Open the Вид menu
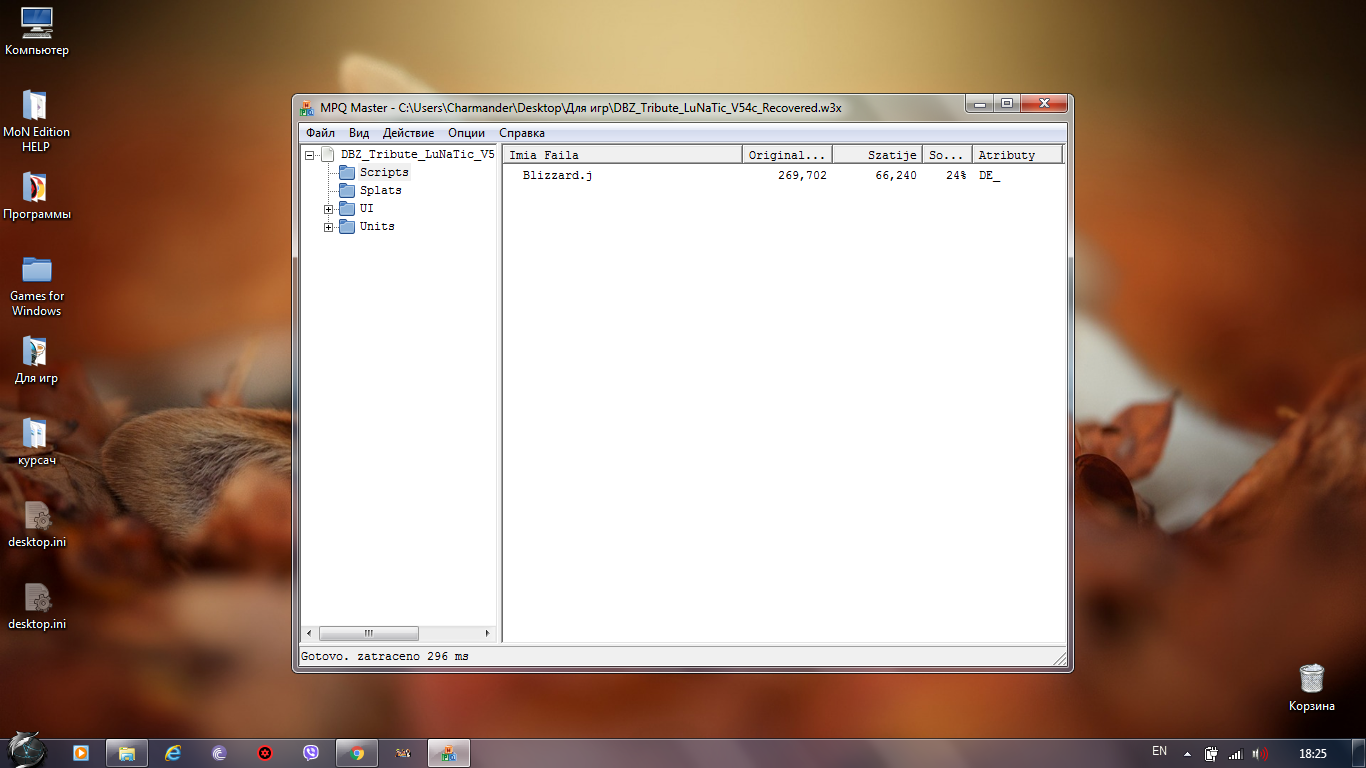Image resolution: width=1366 pixels, height=768 pixels. (359, 133)
